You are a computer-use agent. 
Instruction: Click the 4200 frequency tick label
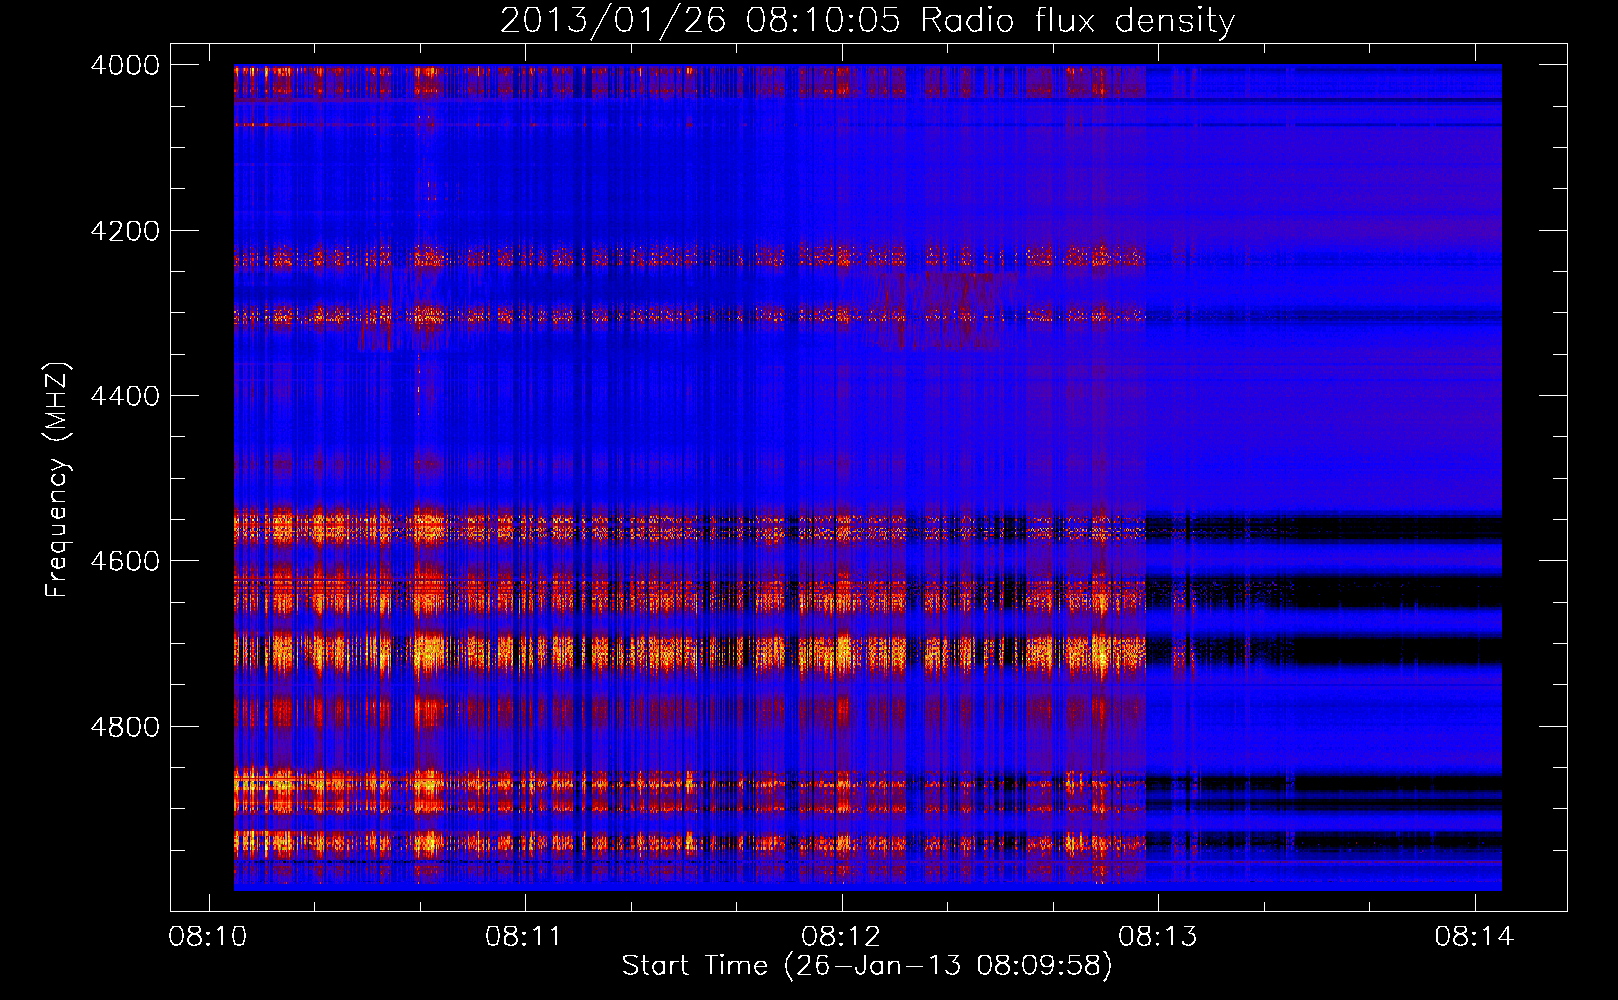click(x=125, y=231)
